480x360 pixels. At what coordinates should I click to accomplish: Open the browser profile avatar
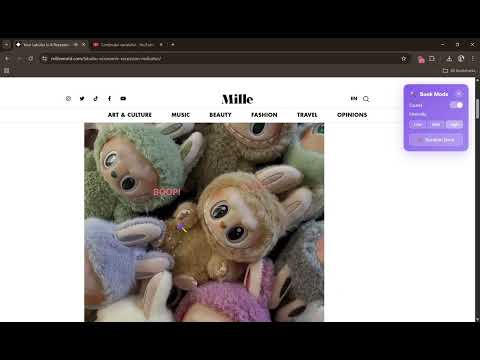tap(461, 59)
